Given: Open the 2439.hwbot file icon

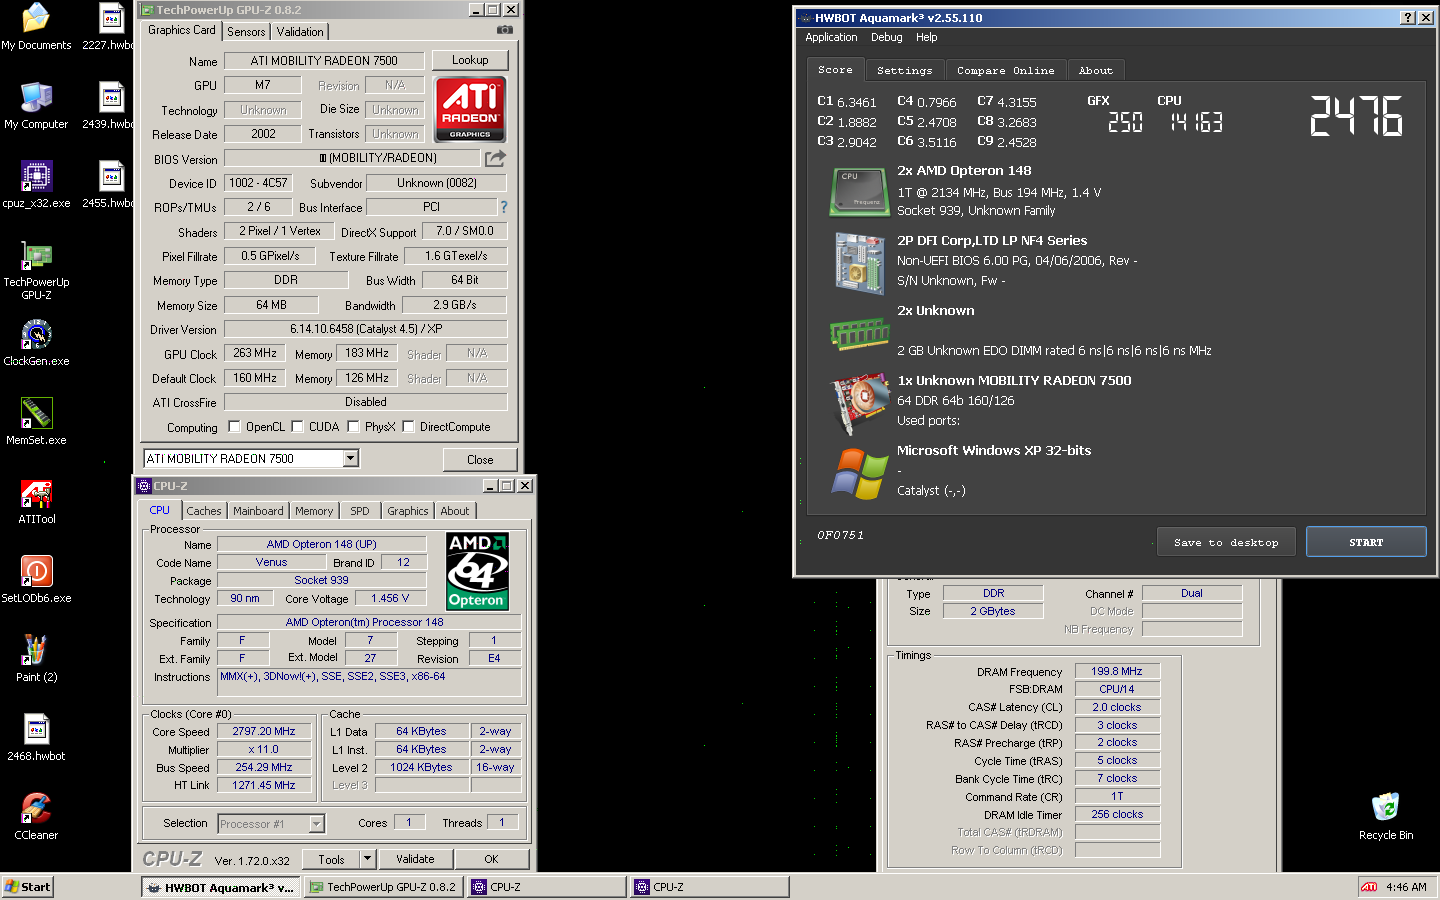Looking at the screenshot, I should (x=110, y=106).
